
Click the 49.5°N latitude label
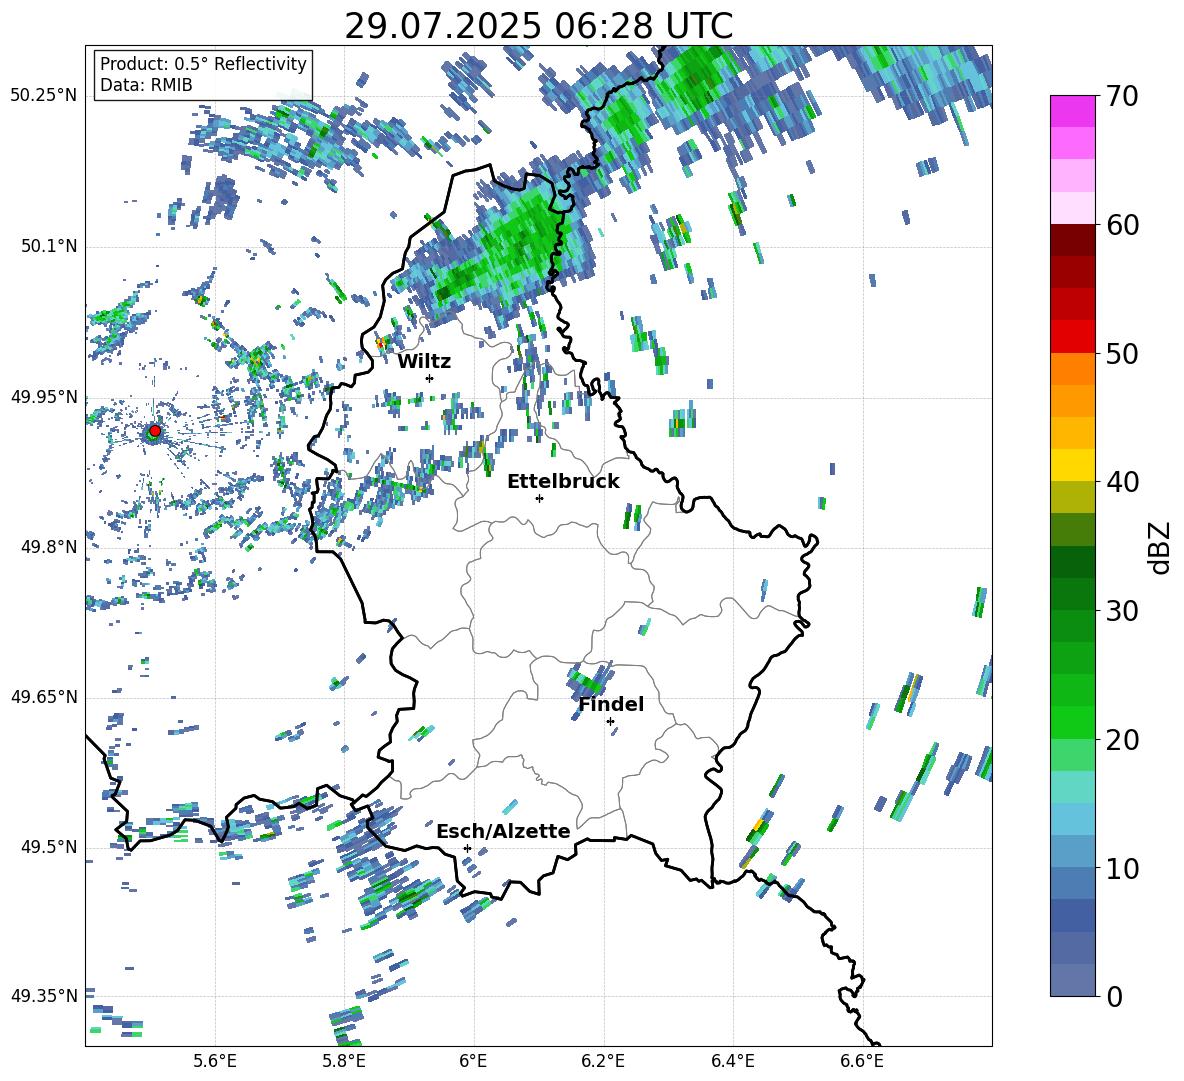tap(48, 847)
